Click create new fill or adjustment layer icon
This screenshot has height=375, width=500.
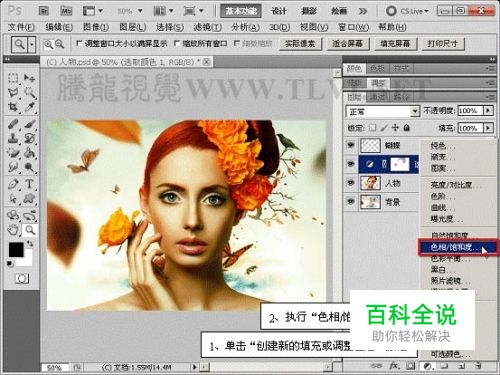point(428,366)
